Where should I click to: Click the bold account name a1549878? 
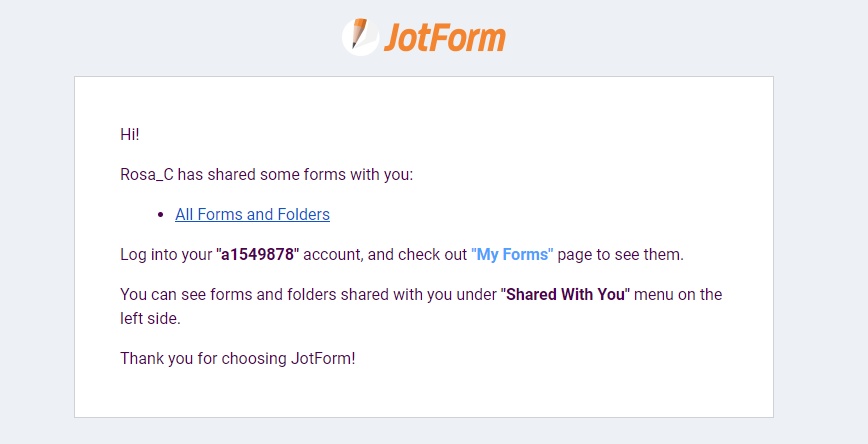(257, 254)
